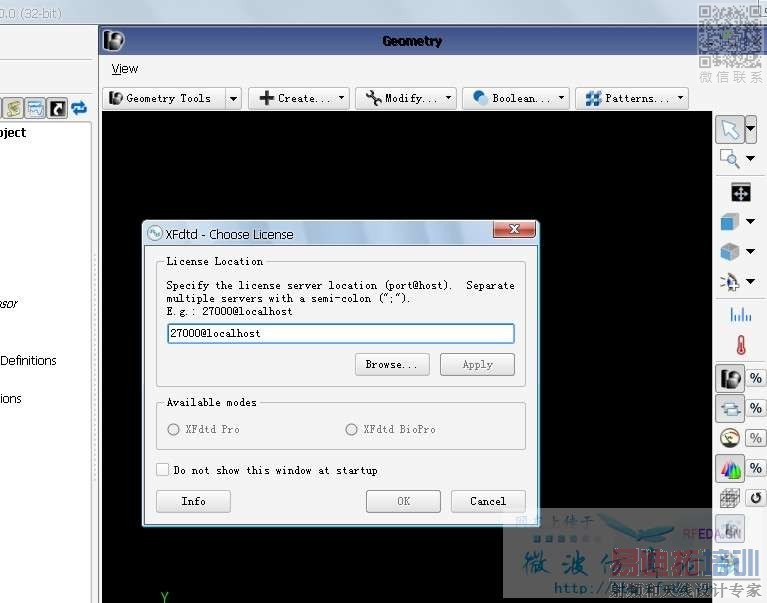The width and height of the screenshot is (767, 603).
Task: Click Cancel in Choose License dialog
Action: (x=488, y=501)
